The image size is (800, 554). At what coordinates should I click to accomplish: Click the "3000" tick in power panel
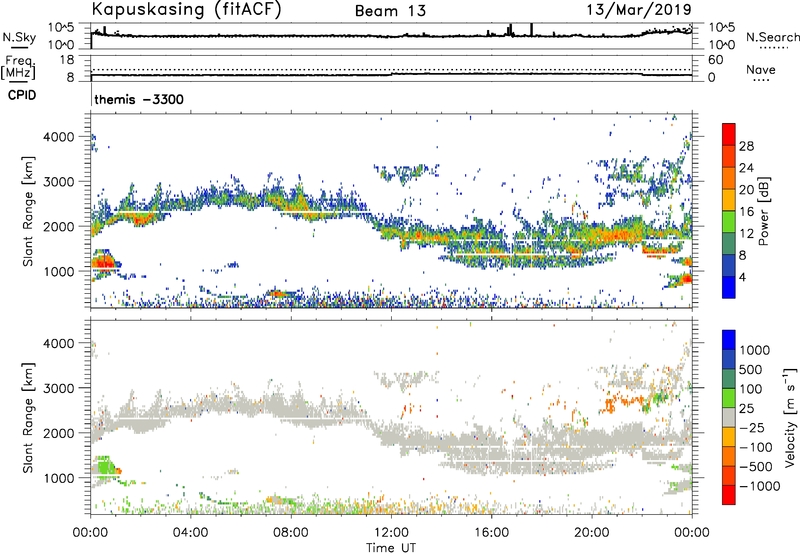tap(59, 182)
